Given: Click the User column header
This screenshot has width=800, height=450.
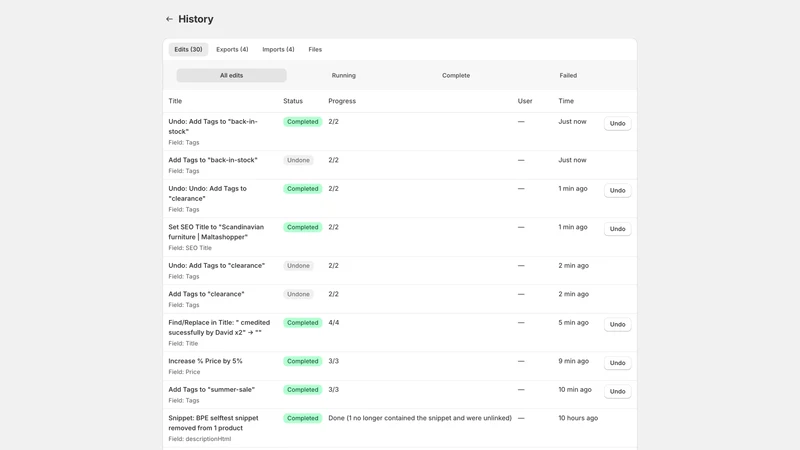Looking at the screenshot, I should [524, 101].
